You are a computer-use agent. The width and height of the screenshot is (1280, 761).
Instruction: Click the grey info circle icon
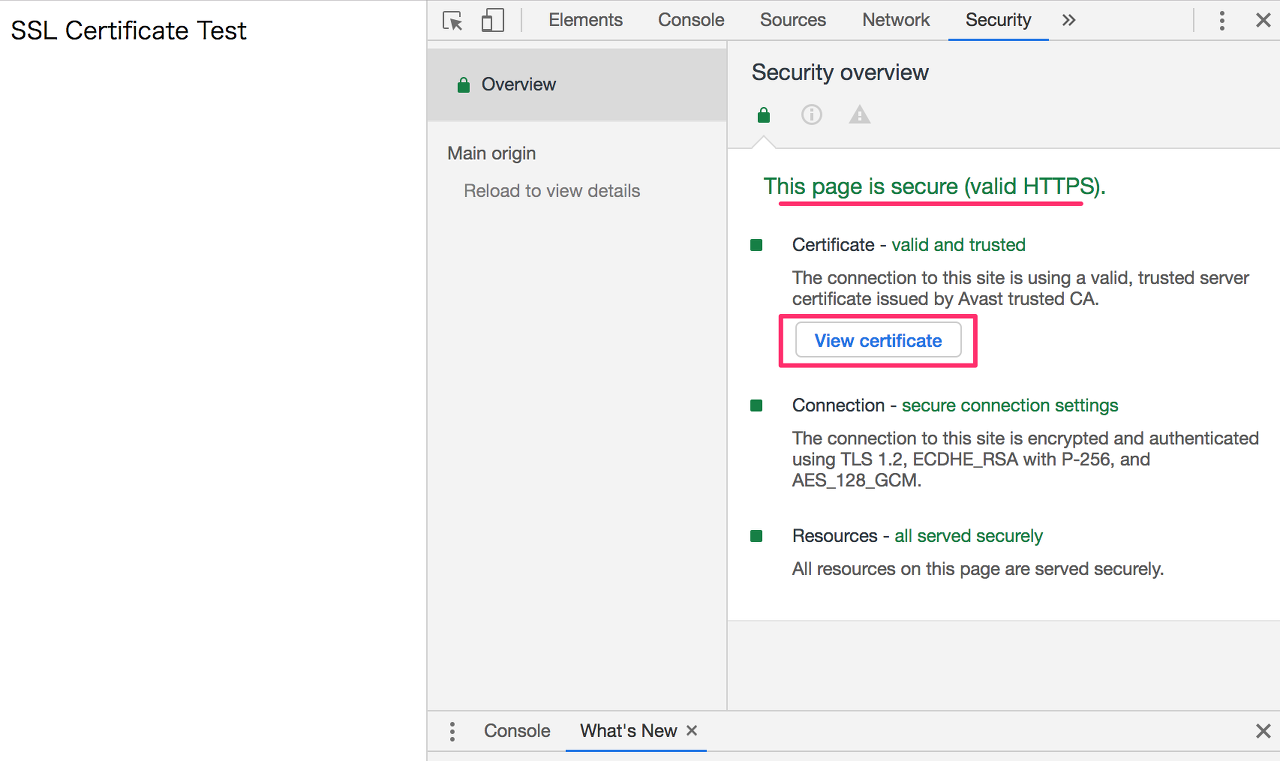(x=812, y=115)
